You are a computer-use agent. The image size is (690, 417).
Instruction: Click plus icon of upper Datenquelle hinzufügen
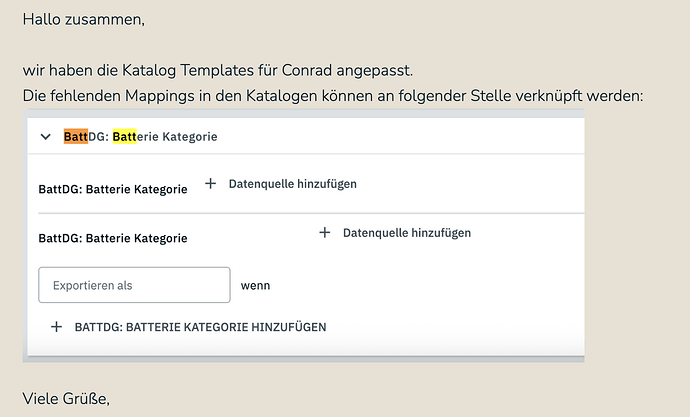[210, 184]
